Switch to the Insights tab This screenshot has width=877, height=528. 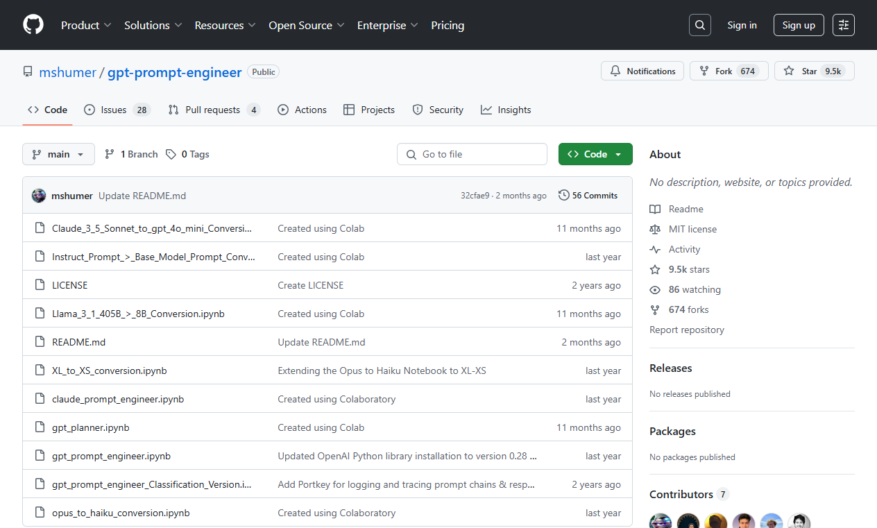(x=506, y=110)
